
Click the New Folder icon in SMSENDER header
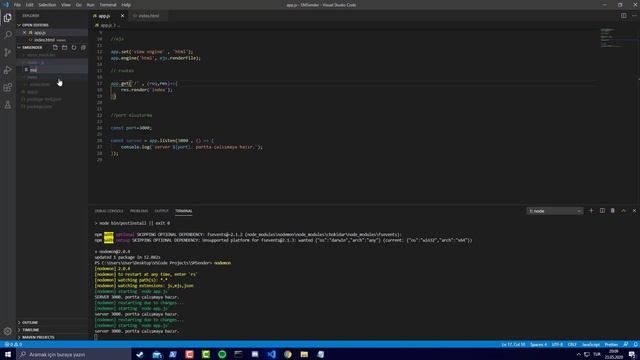pos(64,47)
